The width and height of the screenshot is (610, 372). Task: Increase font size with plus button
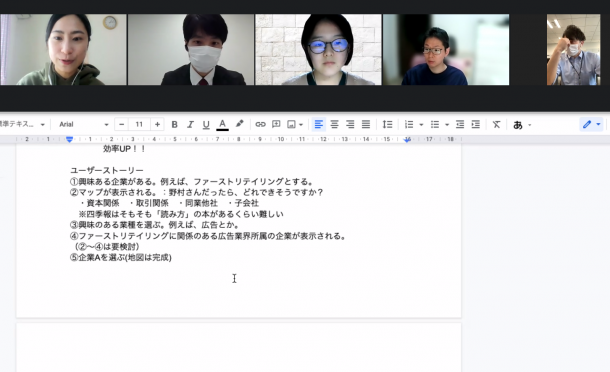click(x=158, y=125)
